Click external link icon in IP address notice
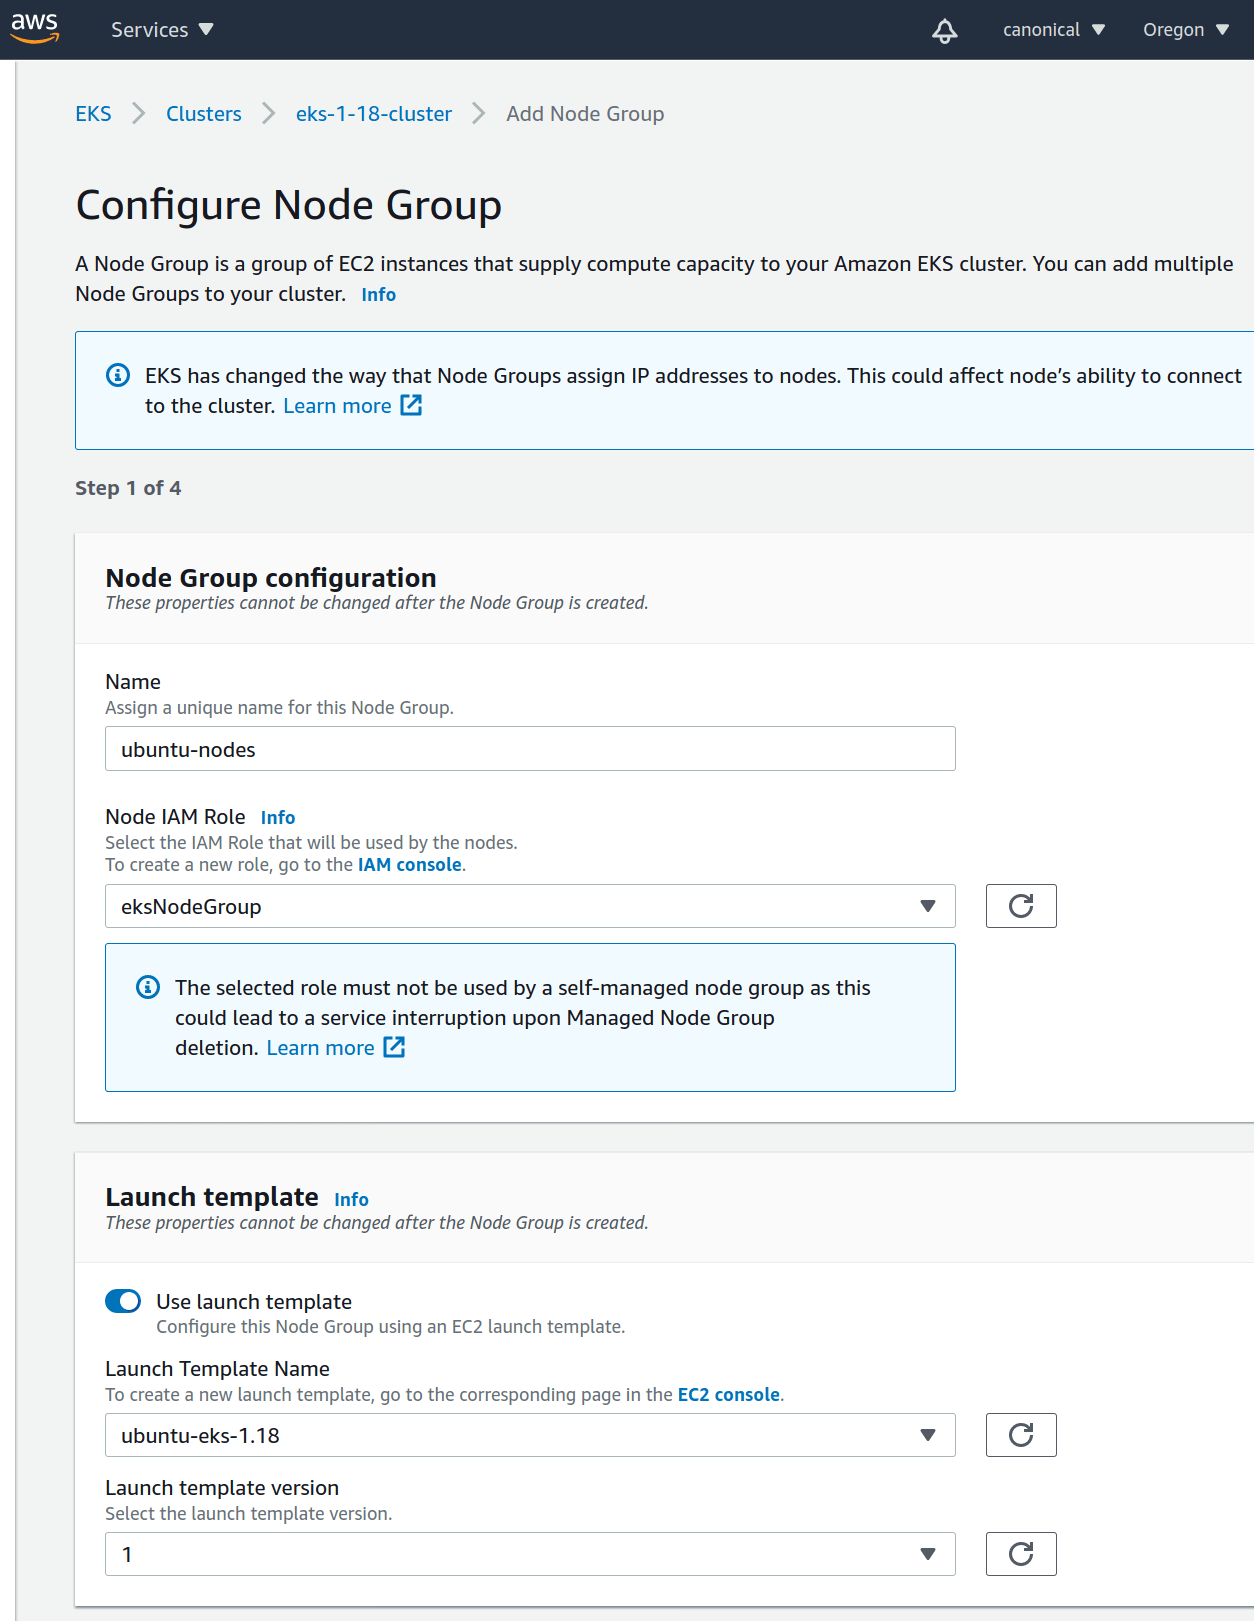The height and width of the screenshot is (1621, 1254). (x=411, y=405)
